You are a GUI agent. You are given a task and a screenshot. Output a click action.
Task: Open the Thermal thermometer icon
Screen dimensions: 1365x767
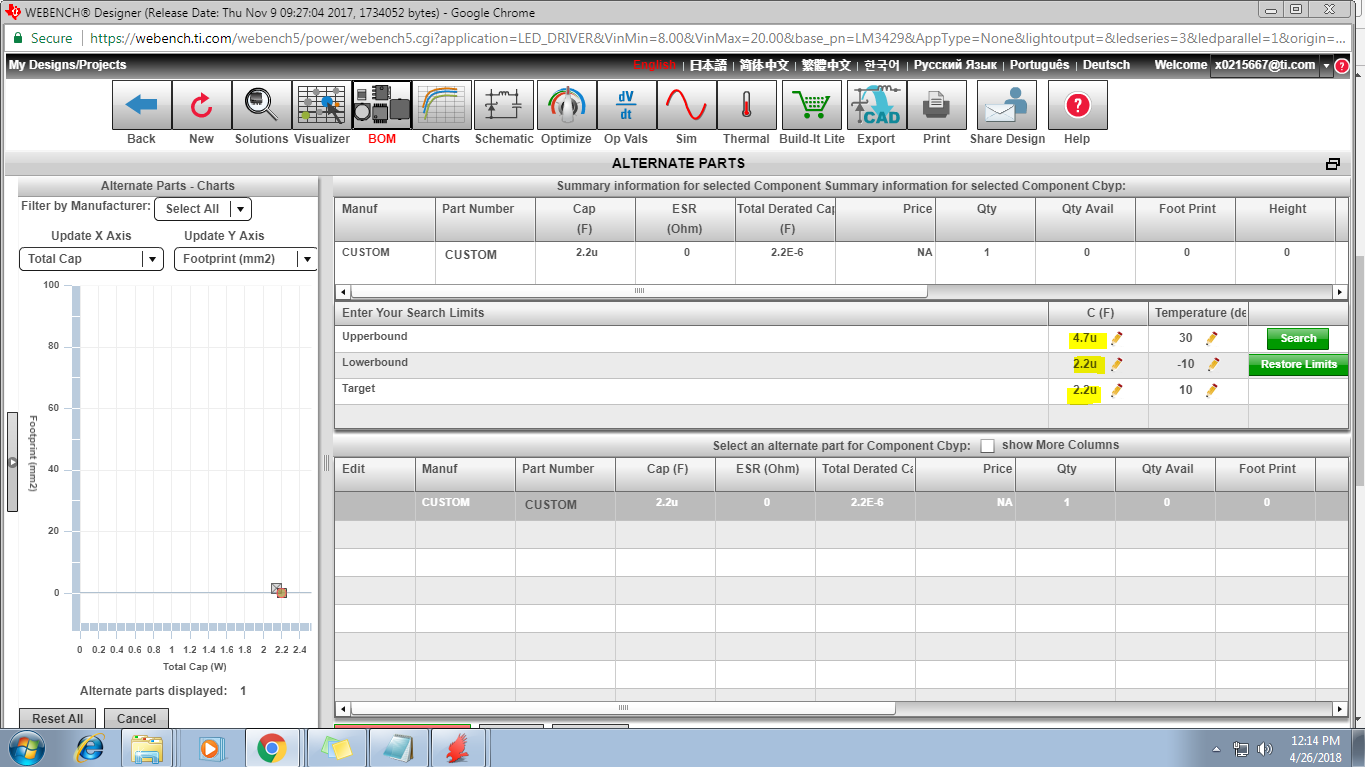746,105
